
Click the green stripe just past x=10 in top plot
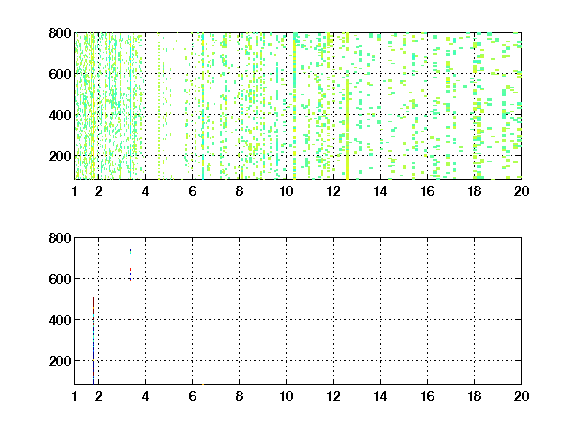click(x=294, y=106)
